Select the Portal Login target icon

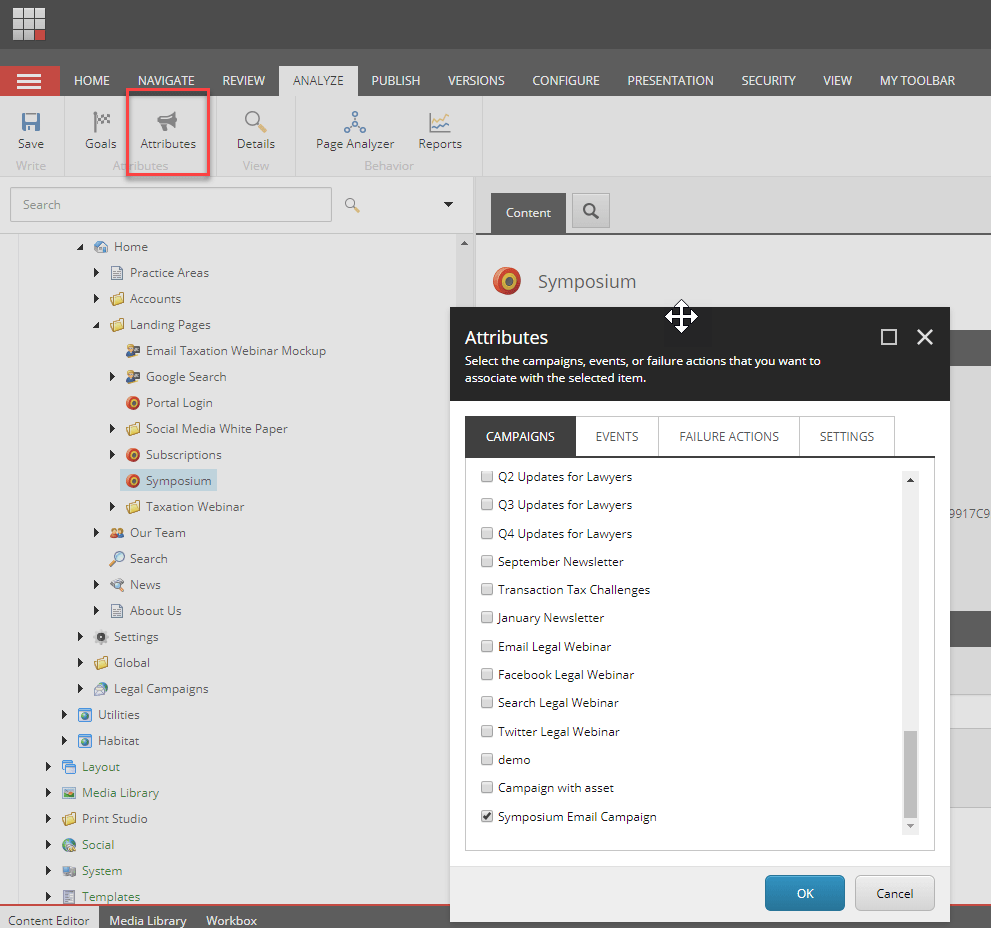pyautogui.click(x=133, y=403)
